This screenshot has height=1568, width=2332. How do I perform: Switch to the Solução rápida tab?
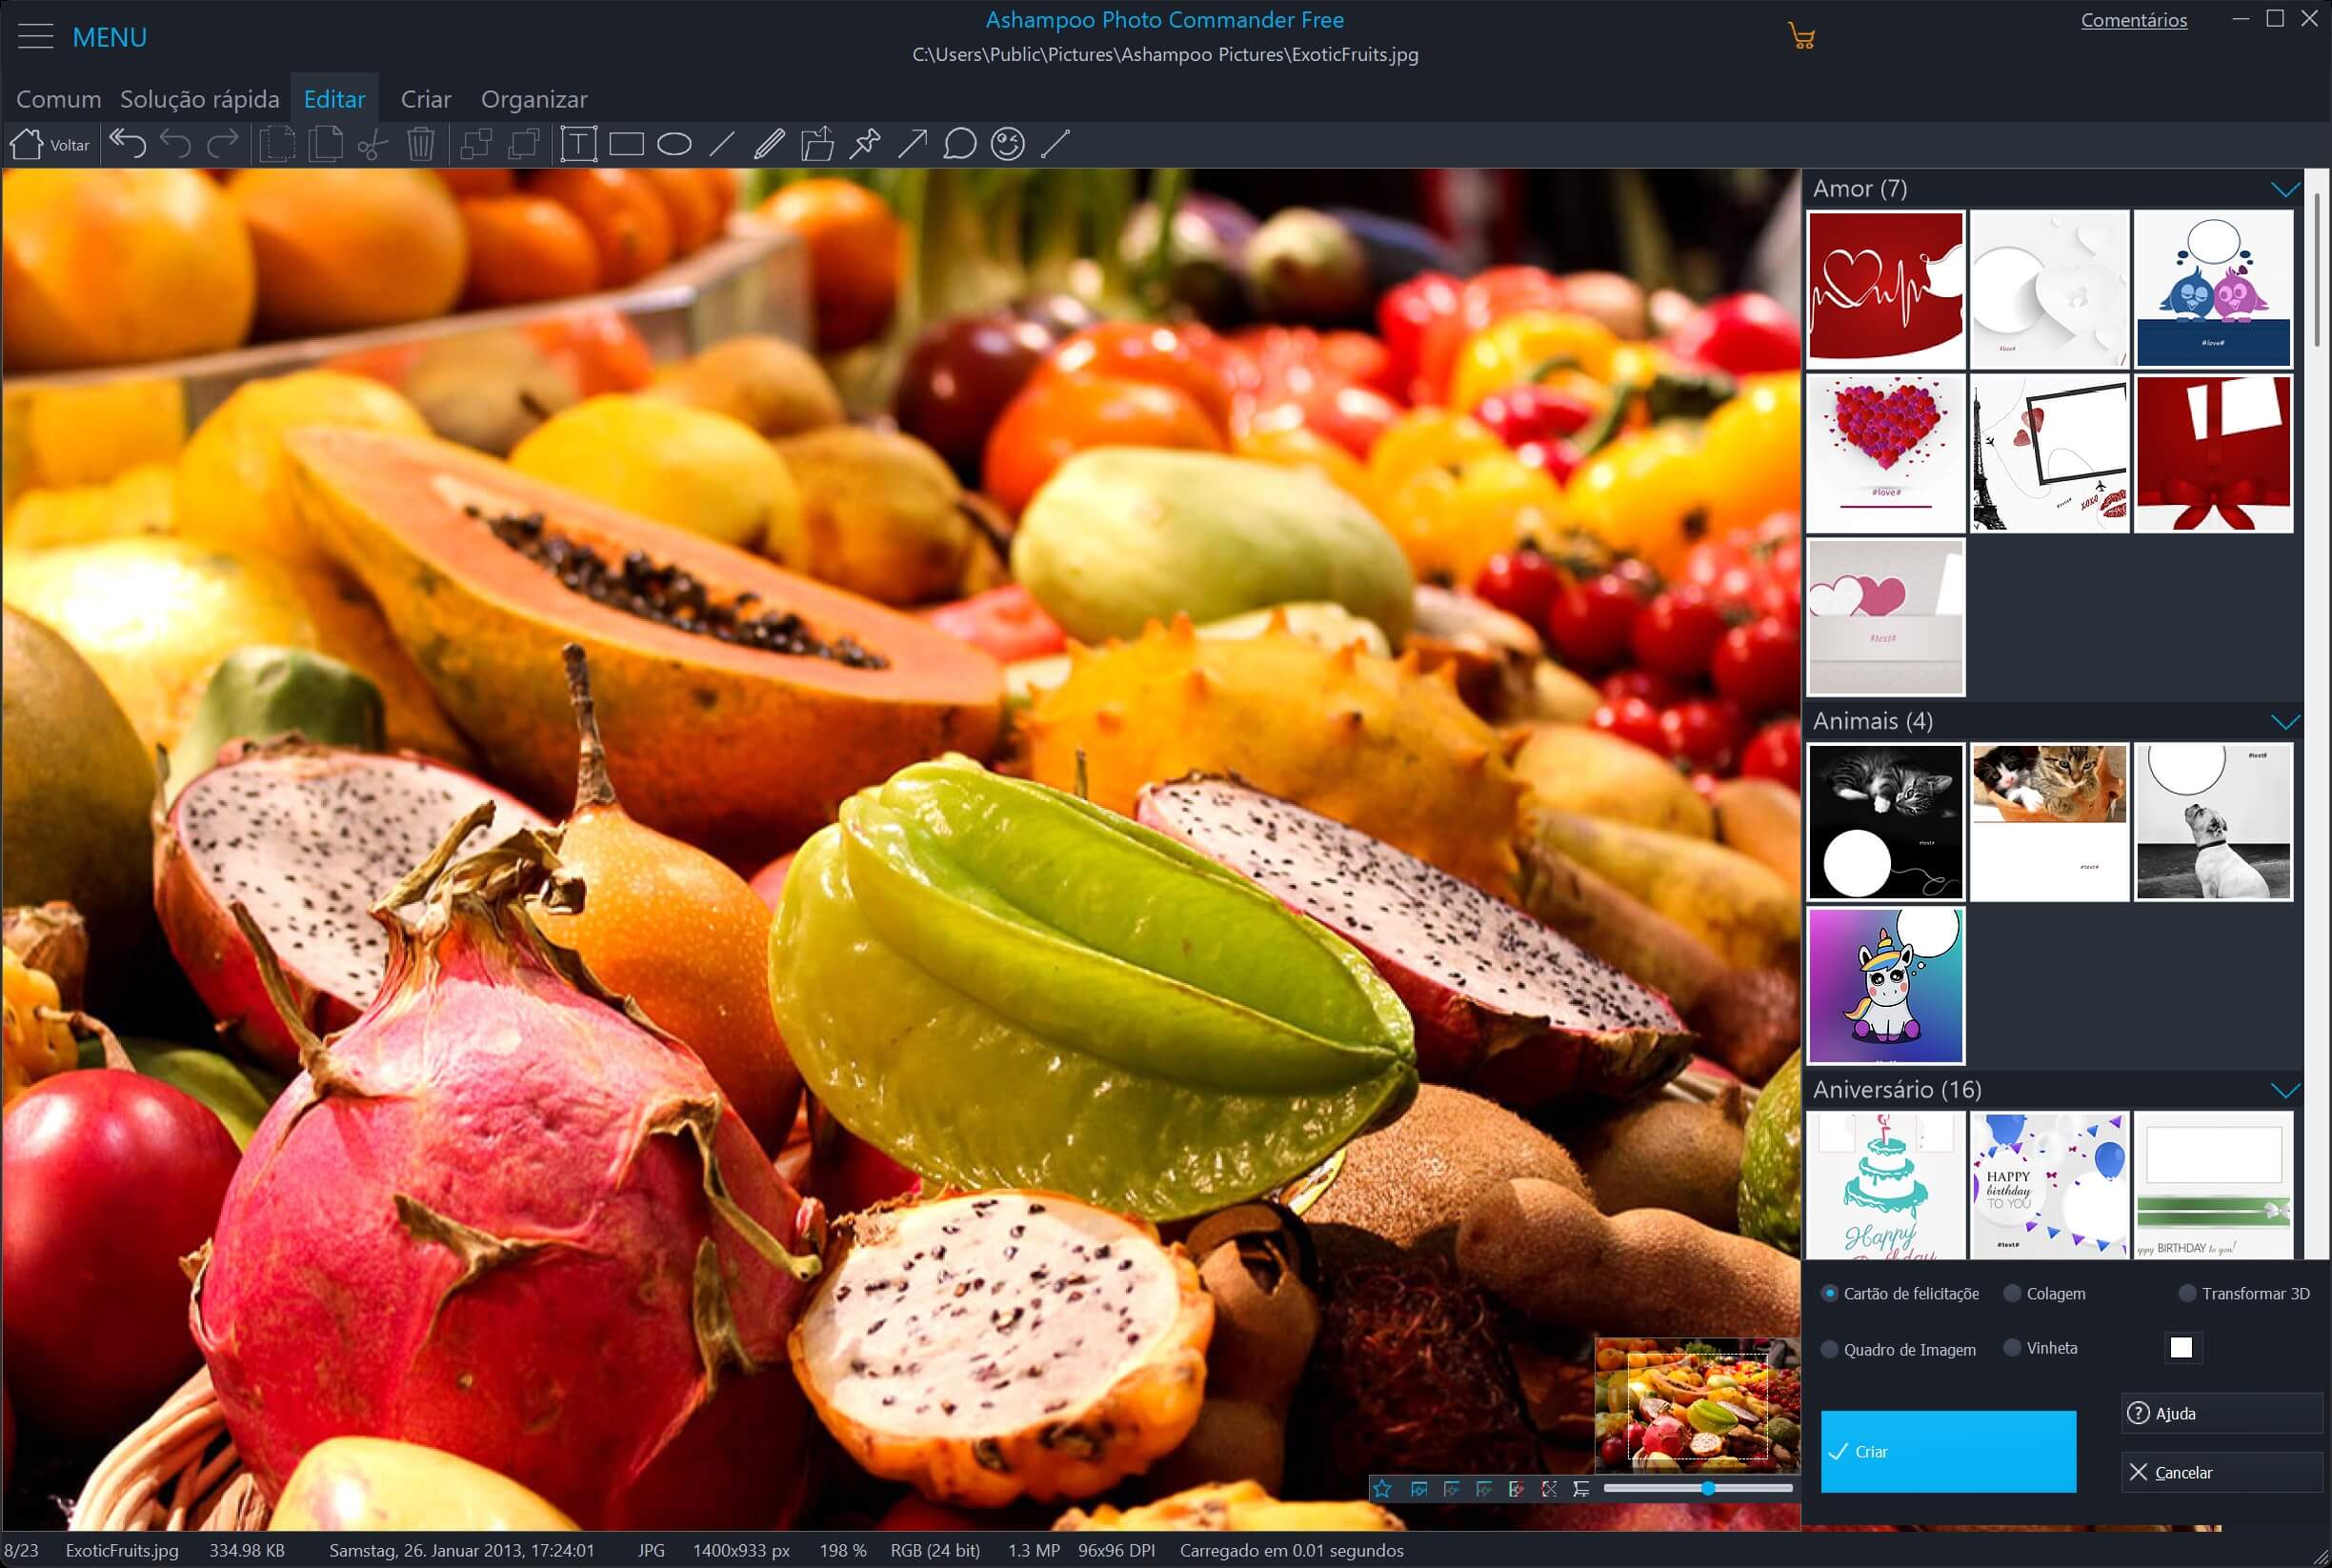(199, 99)
